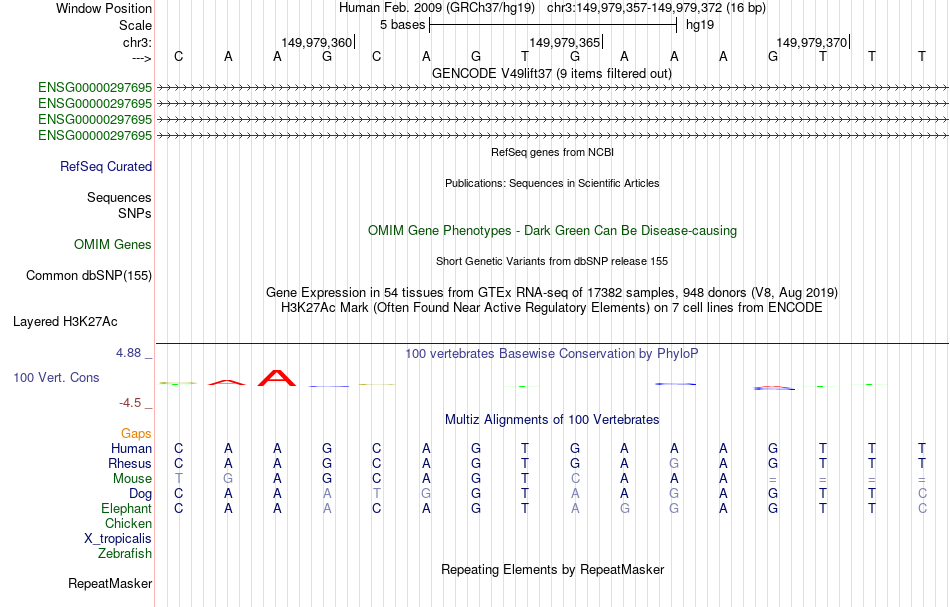Viewport: 950px width, 607px height.
Task: Click the hg19 label next to scale bar
Action: point(700,25)
